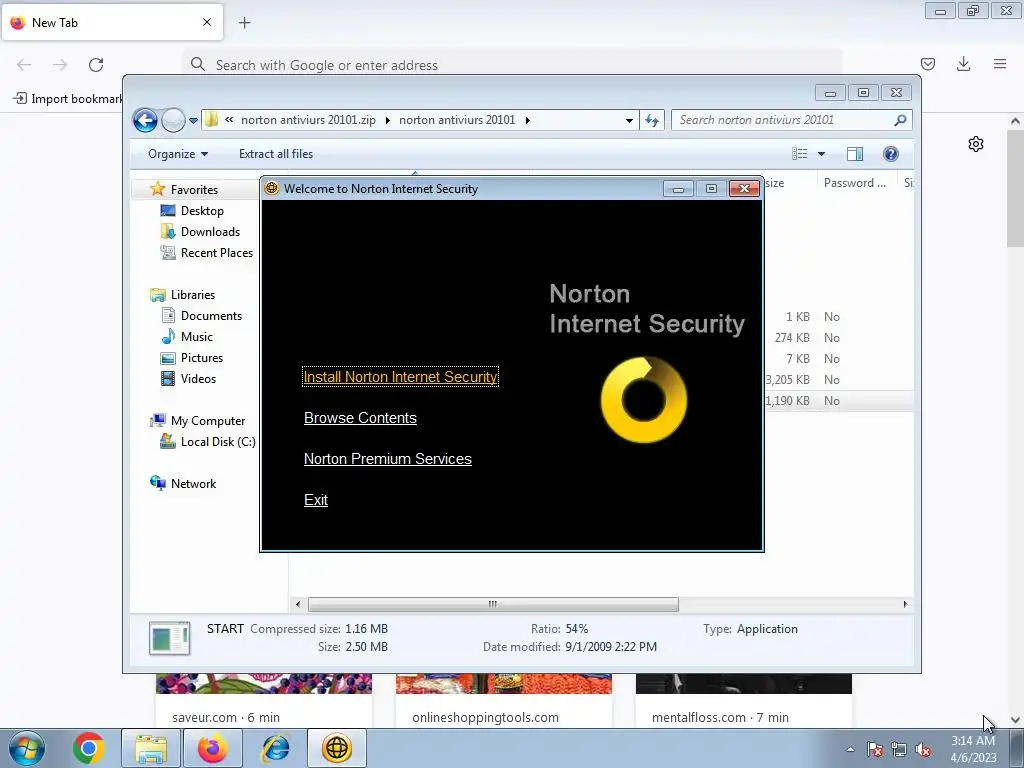The image size is (1024, 768).
Task: Select the file row showing 274 KB
Action: coord(839,338)
